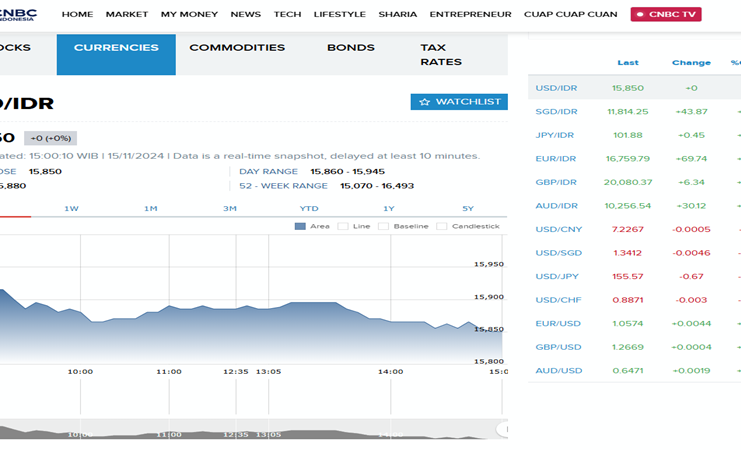Open the Commodities tab
This screenshot has width=741, height=450.
tap(237, 48)
